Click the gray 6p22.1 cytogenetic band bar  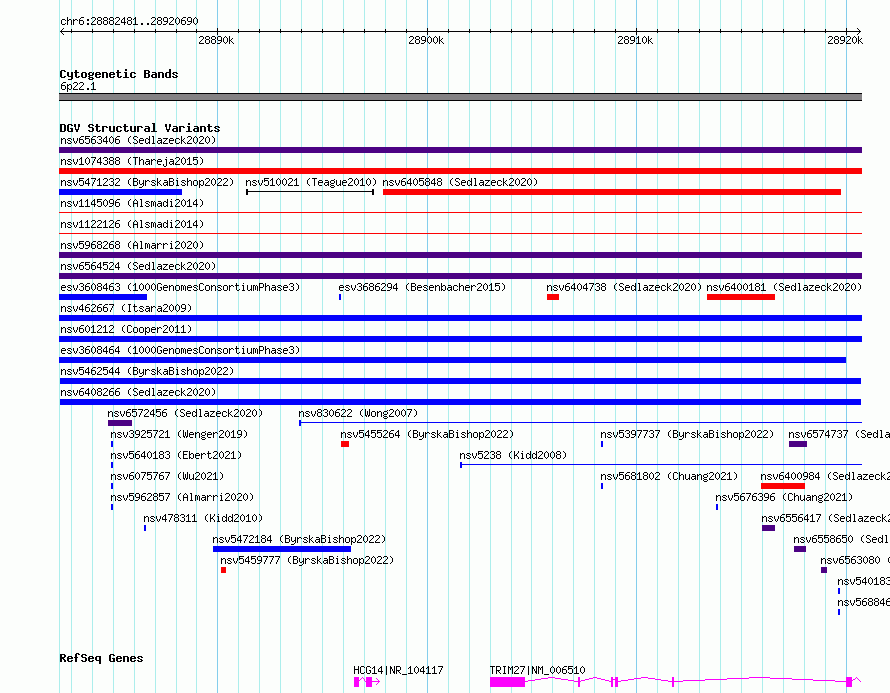click(x=460, y=97)
